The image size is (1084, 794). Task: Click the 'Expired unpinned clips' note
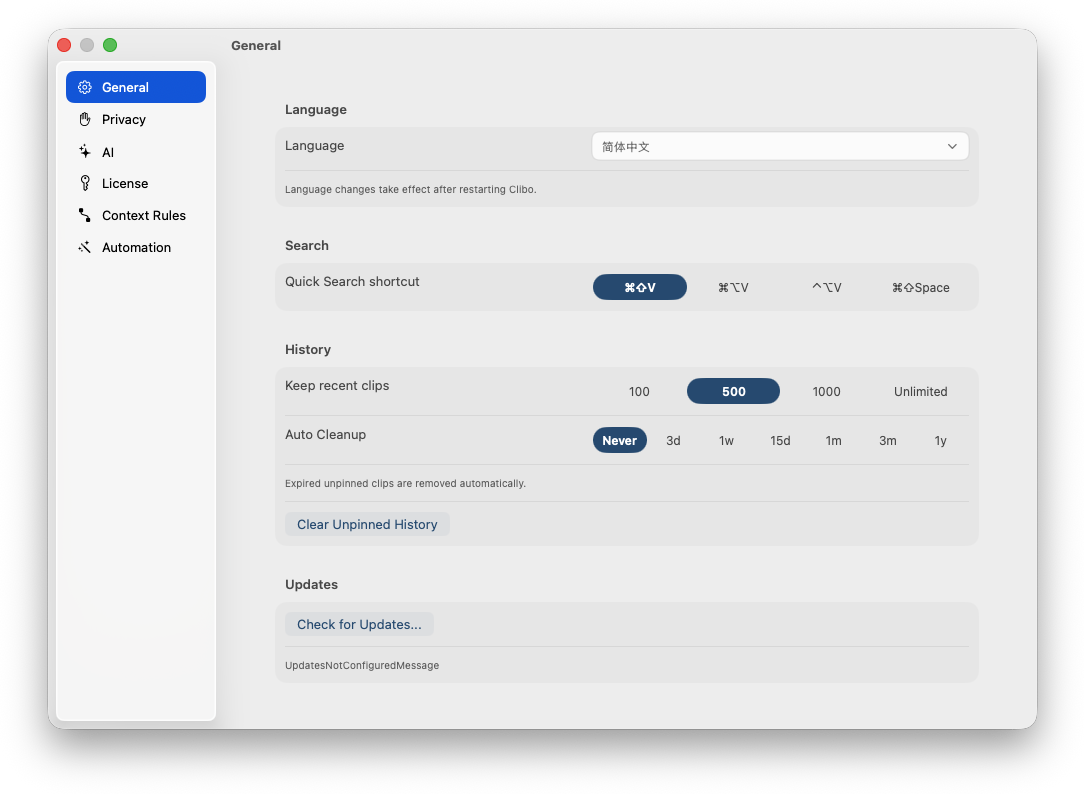point(405,483)
